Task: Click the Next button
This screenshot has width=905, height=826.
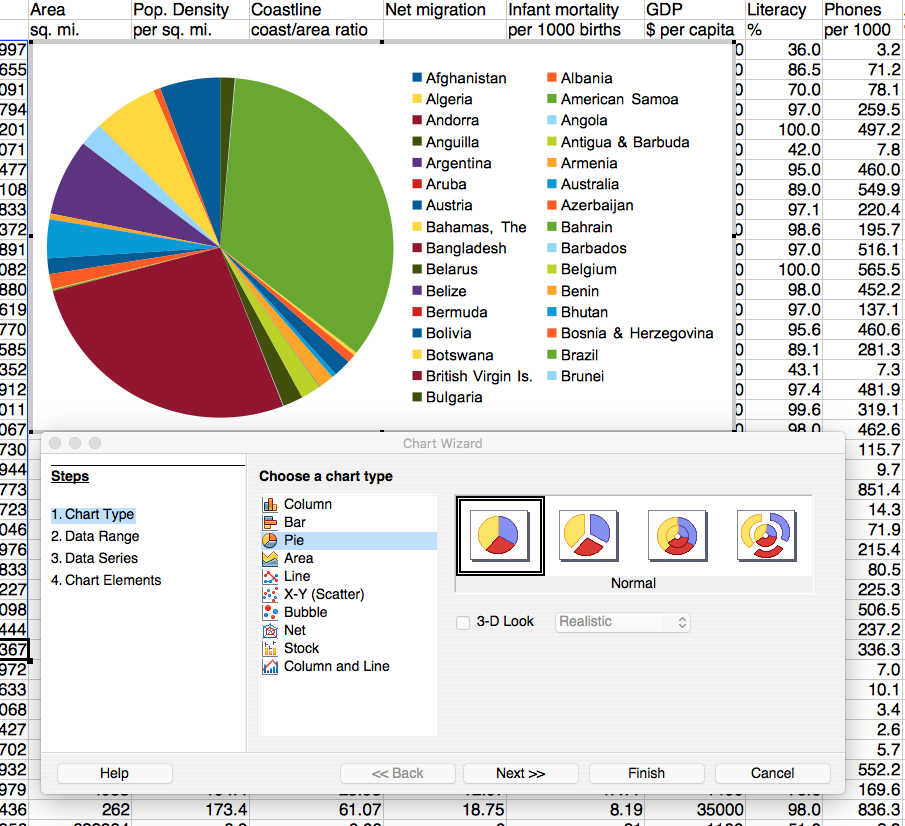Action: 519,773
